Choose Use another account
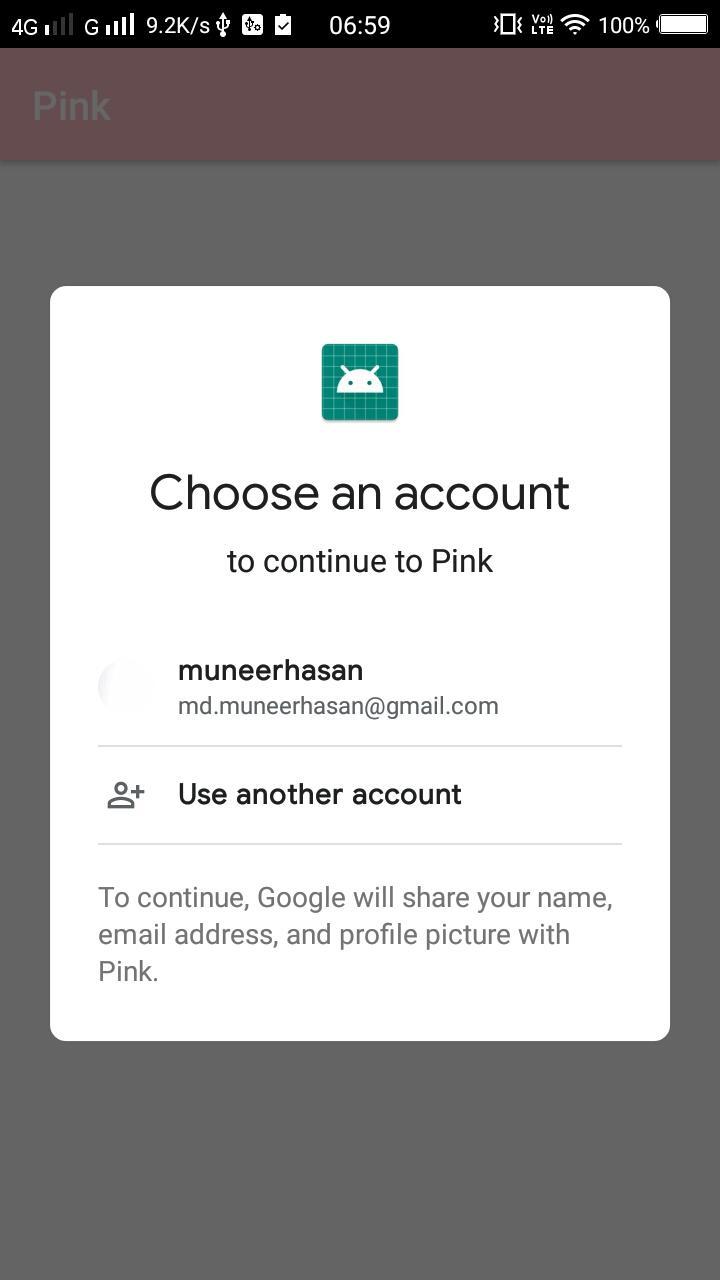The image size is (720, 1280). (360, 795)
